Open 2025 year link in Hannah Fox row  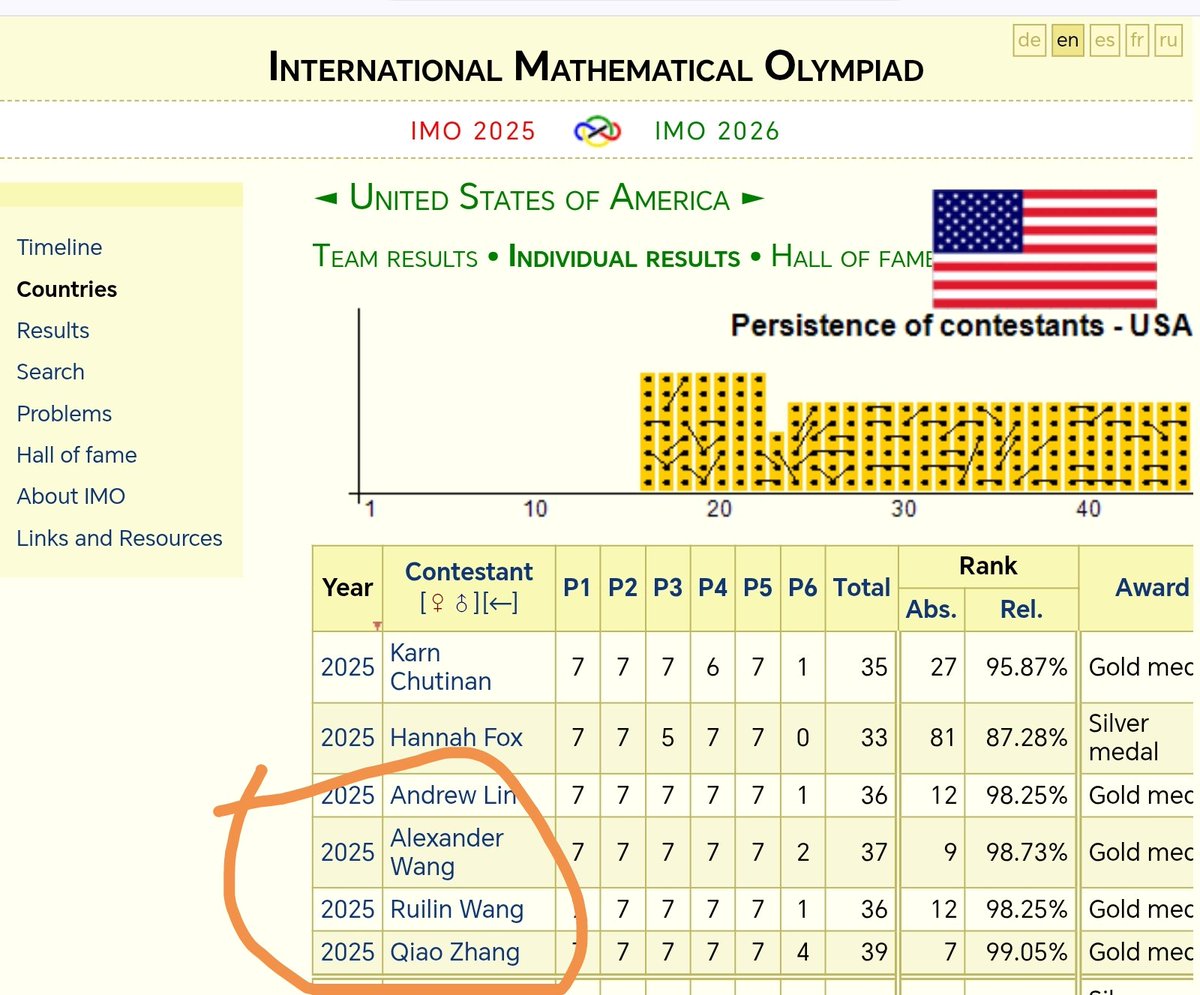tap(347, 738)
